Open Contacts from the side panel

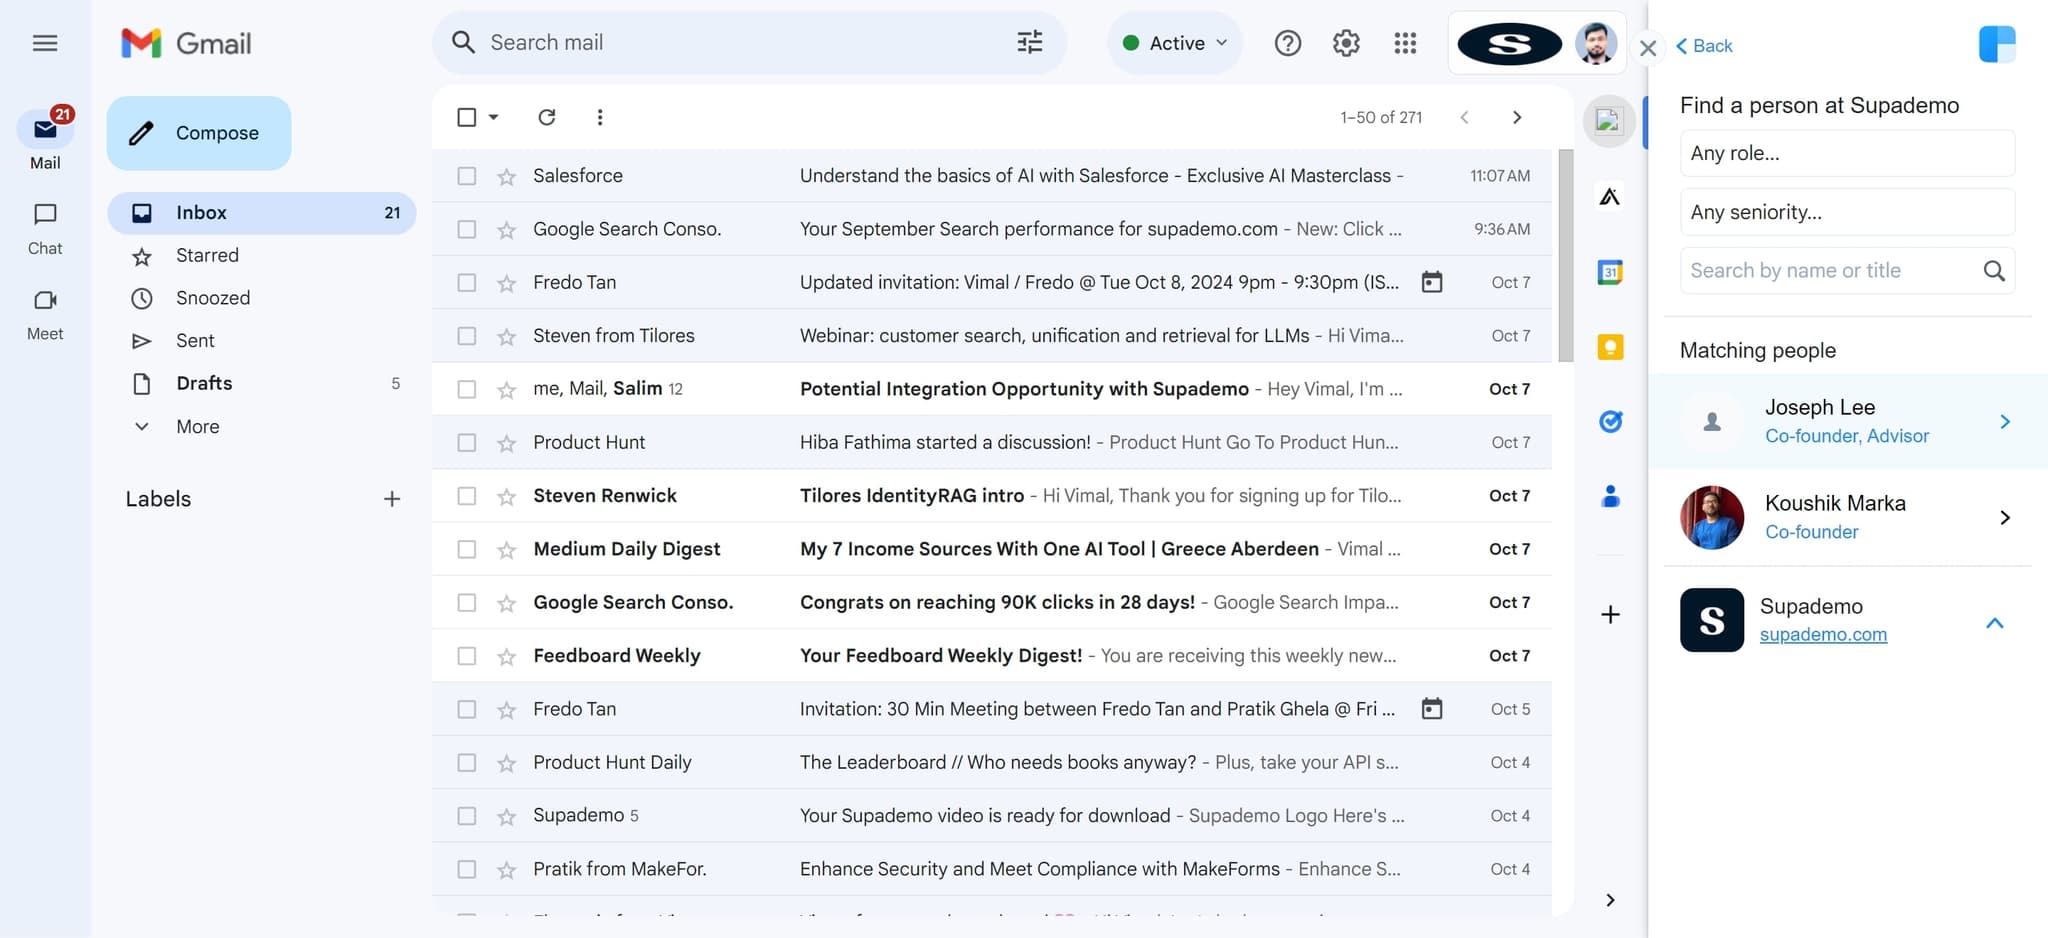click(x=1609, y=496)
